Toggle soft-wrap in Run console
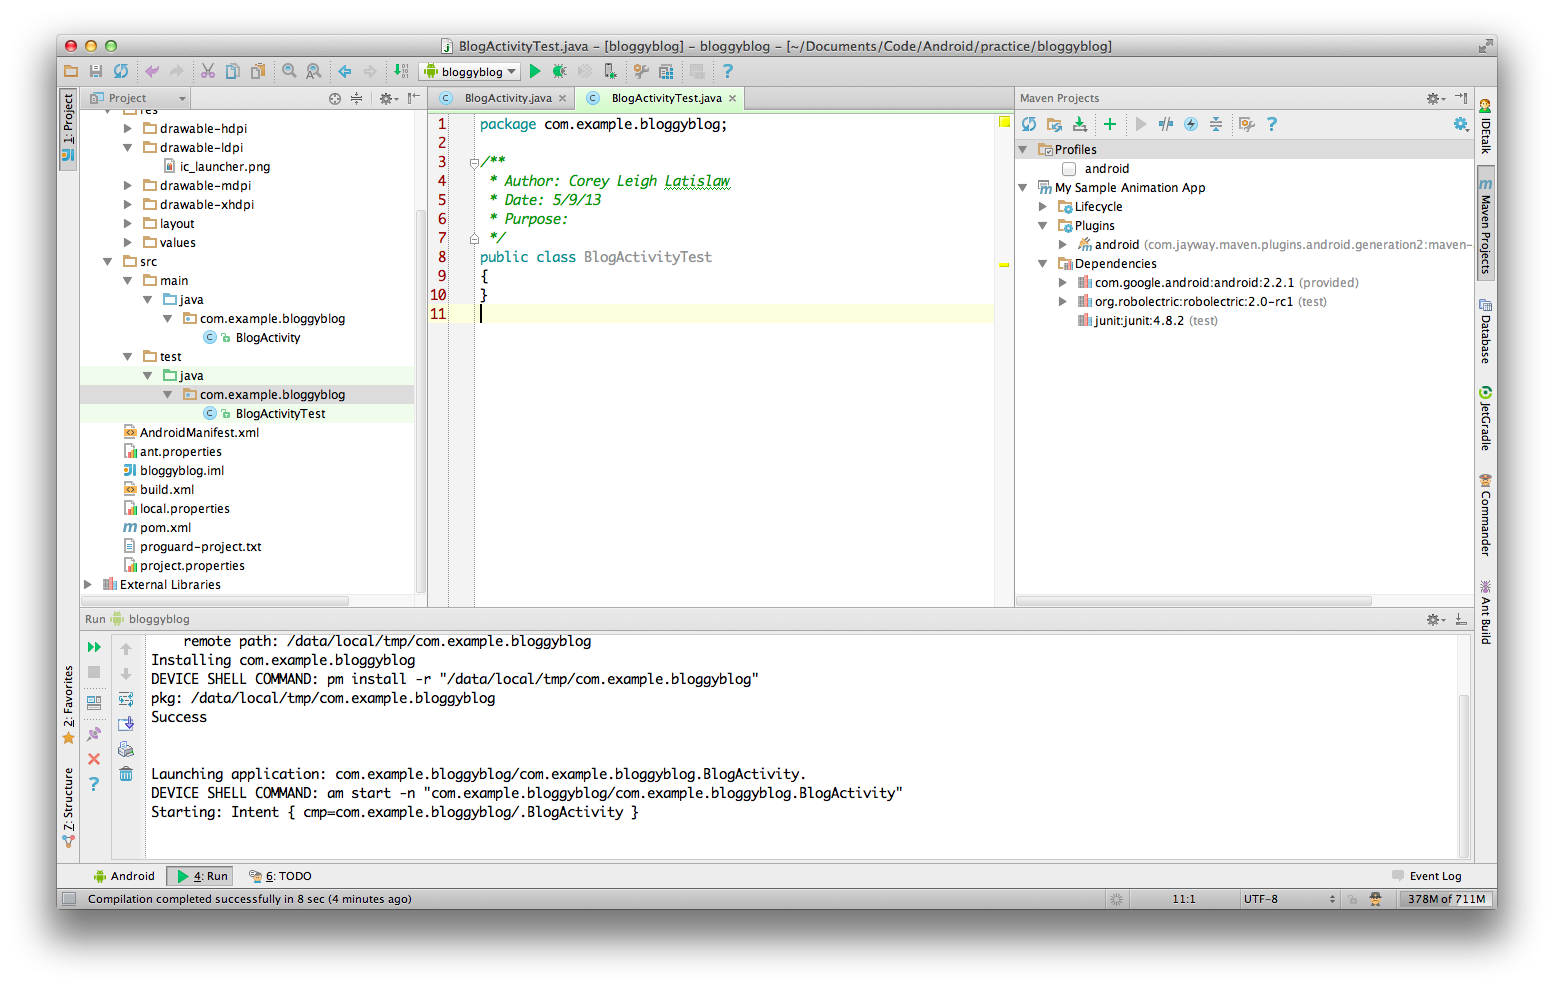This screenshot has width=1554, height=988. click(x=126, y=699)
